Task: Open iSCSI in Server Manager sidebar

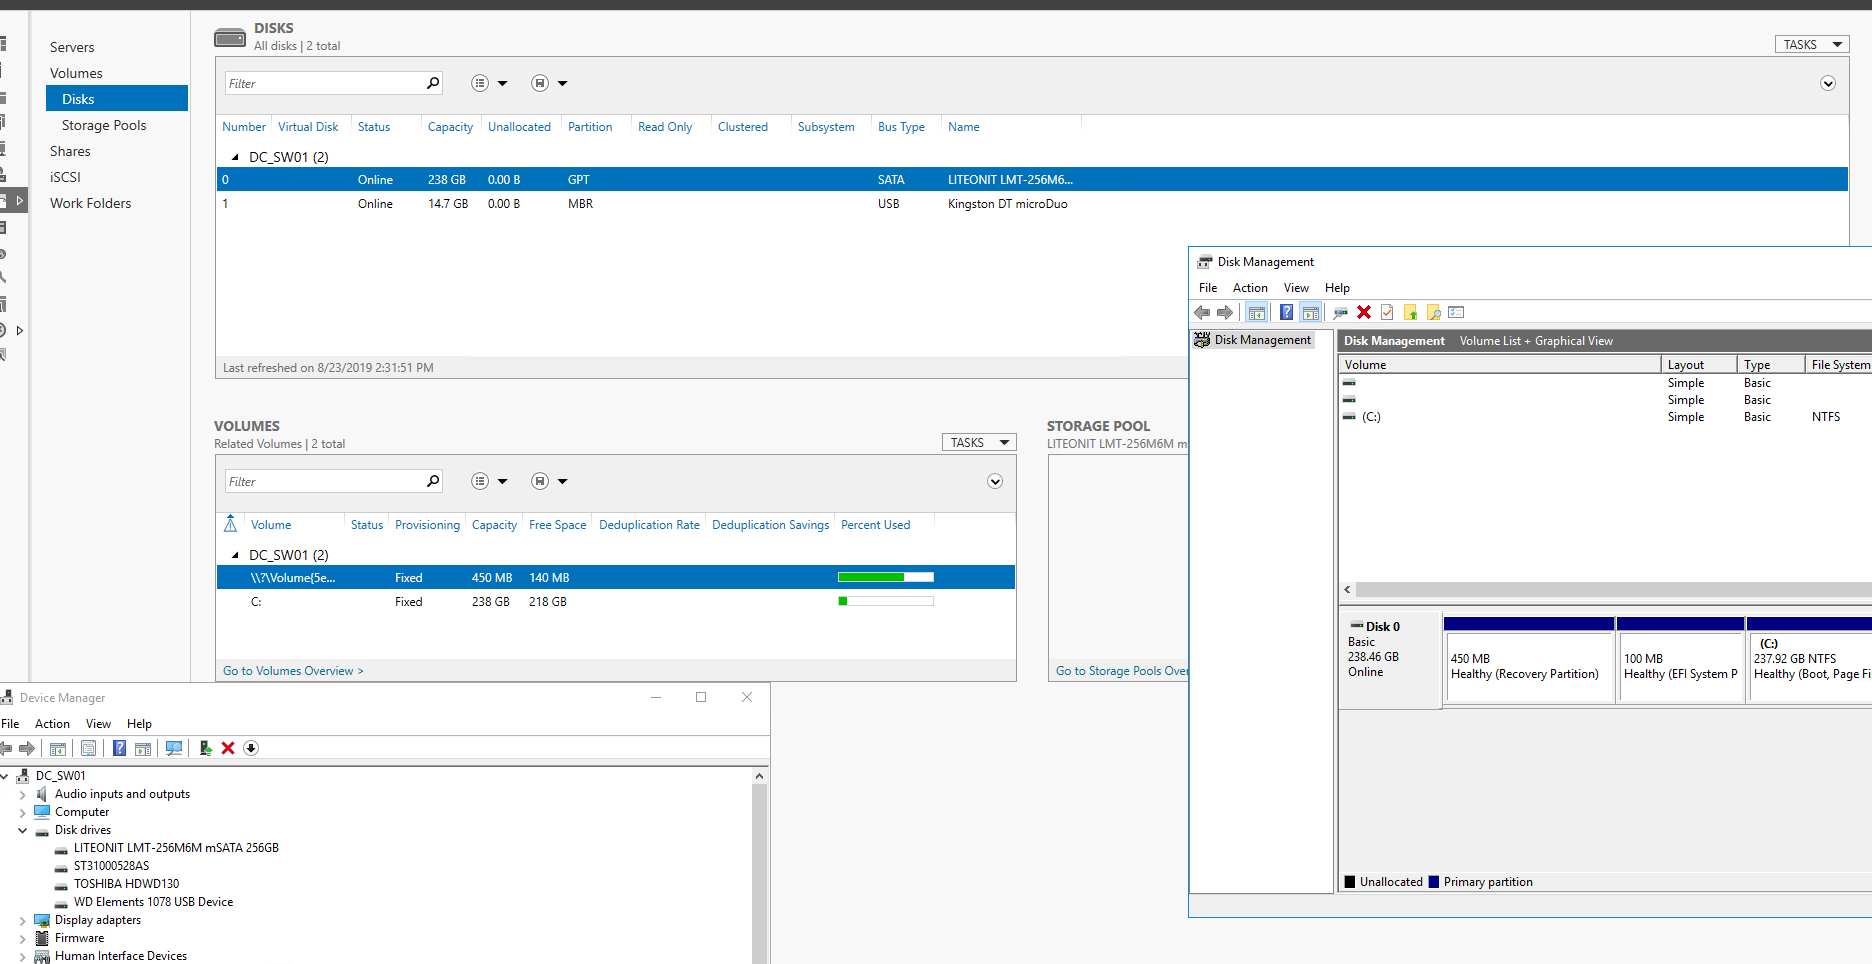Action: [65, 177]
